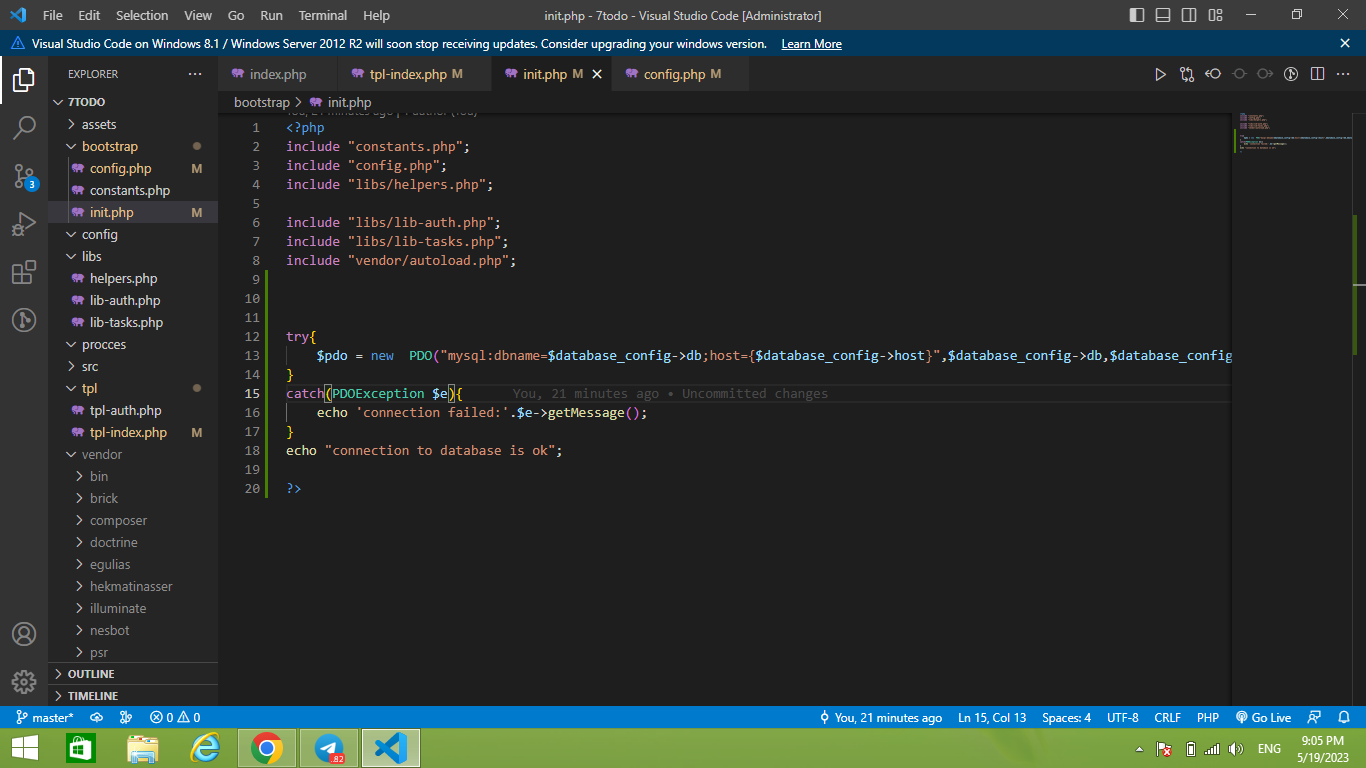Change encoding via UTF-8 indicator
This screenshot has width=1366, height=768.
click(x=1121, y=717)
